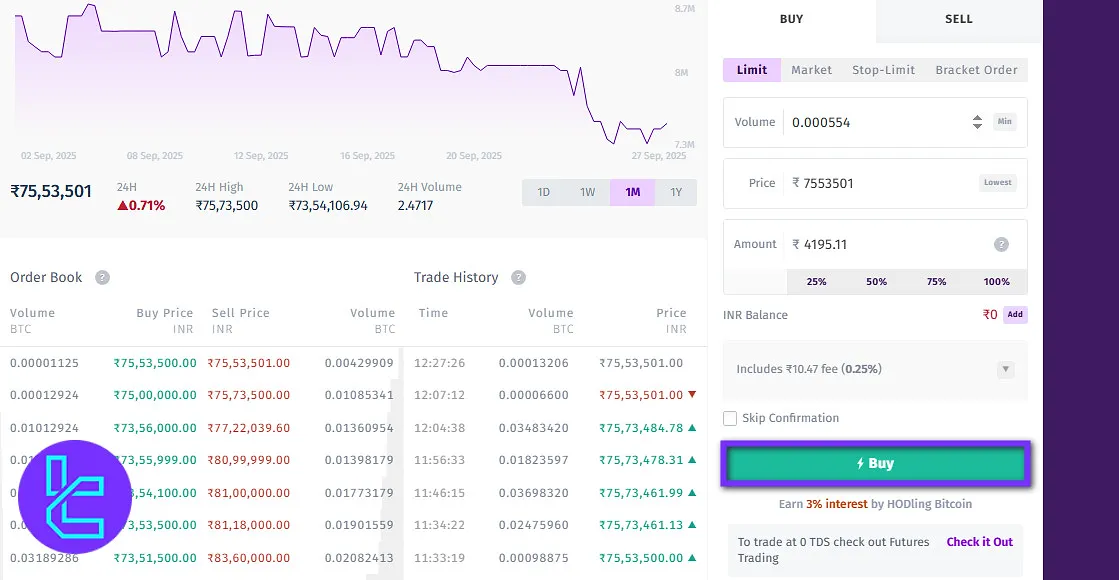Click the CoinDCX logo in the corner
1119x580 pixels.
tap(74, 496)
